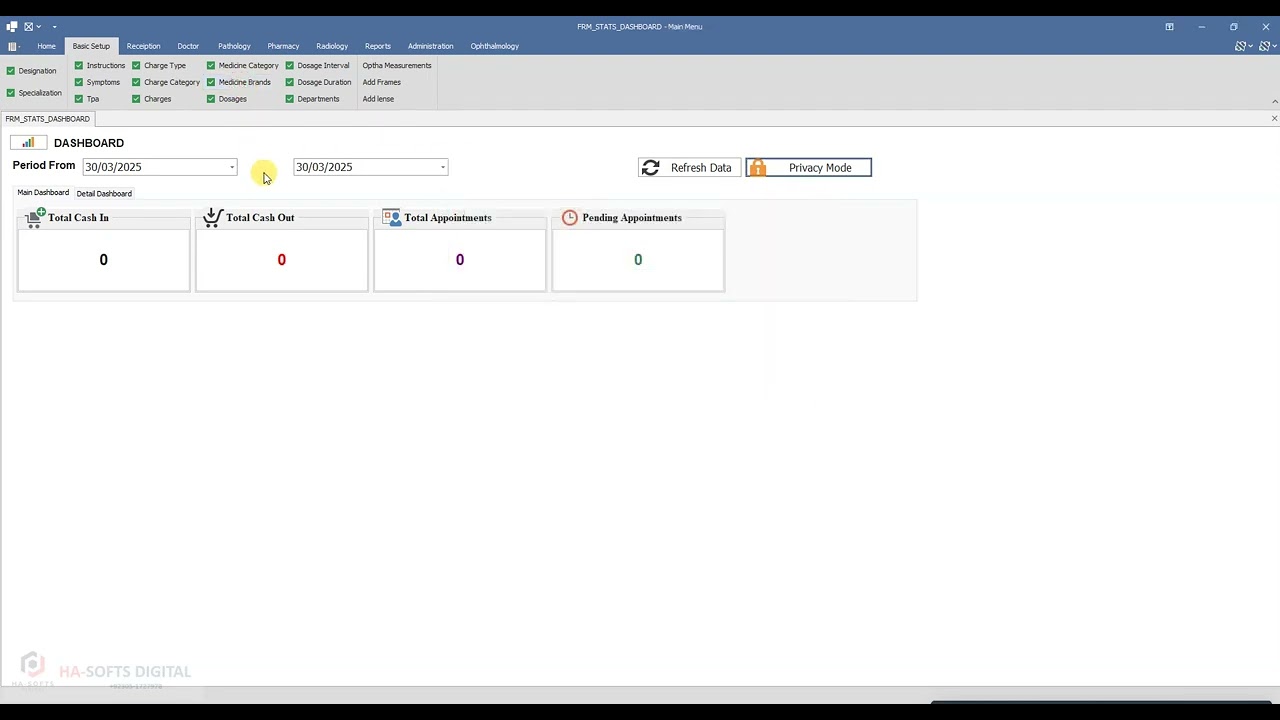Click the envelope icon in quick access toolbar
The image size is (1280, 720).
pyautogui.click(x=29, y=27)
